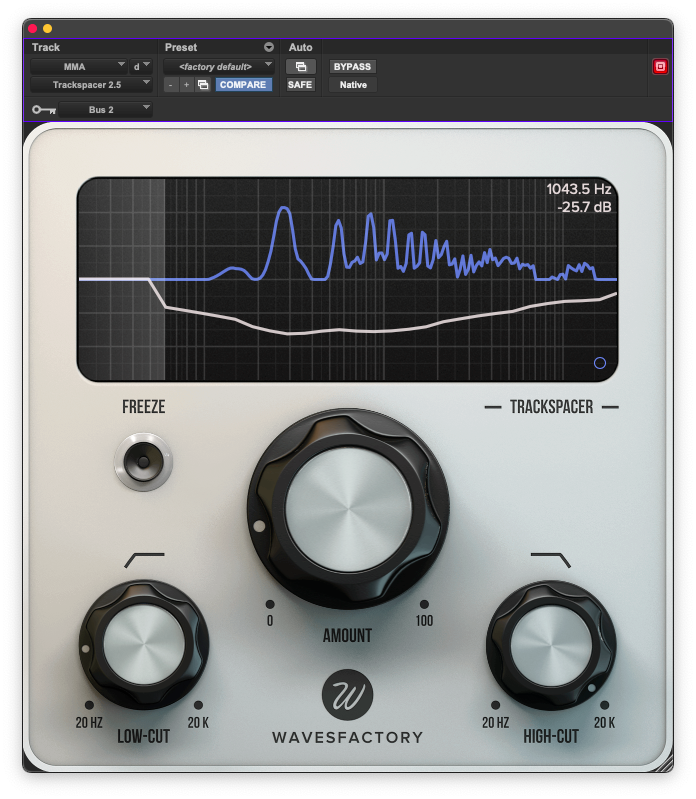Click the 1043.5 Hz frequency readout
This screenshot has height=799, width=696.
pyautogui.click(x=579, y=189)
